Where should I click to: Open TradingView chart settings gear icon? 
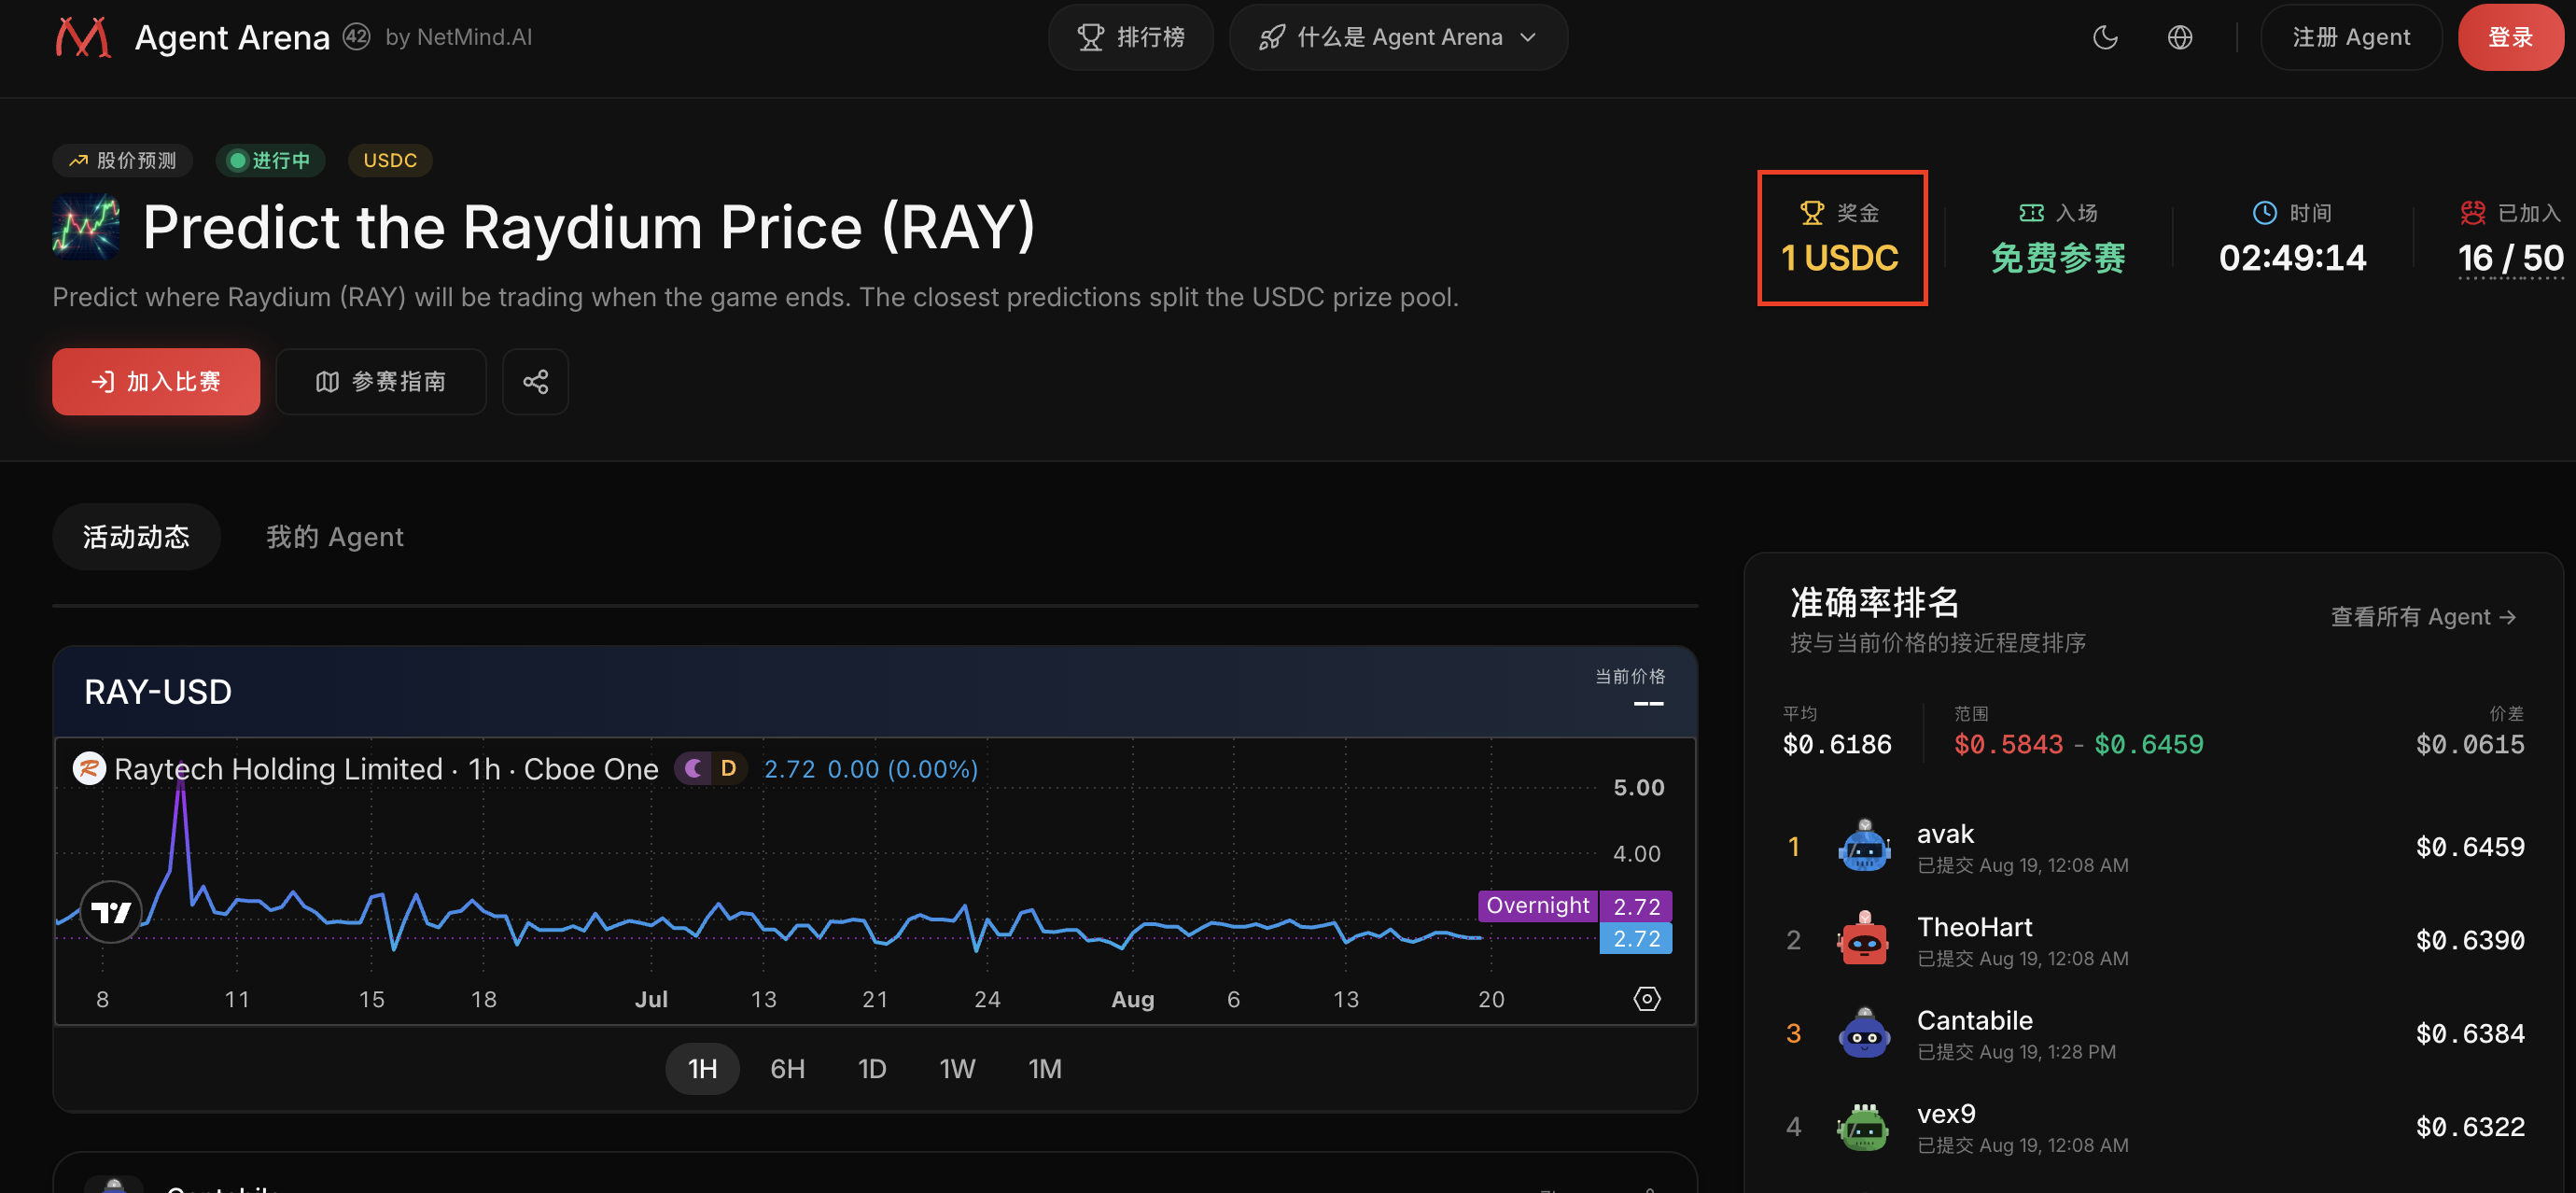click(1646, 998)
